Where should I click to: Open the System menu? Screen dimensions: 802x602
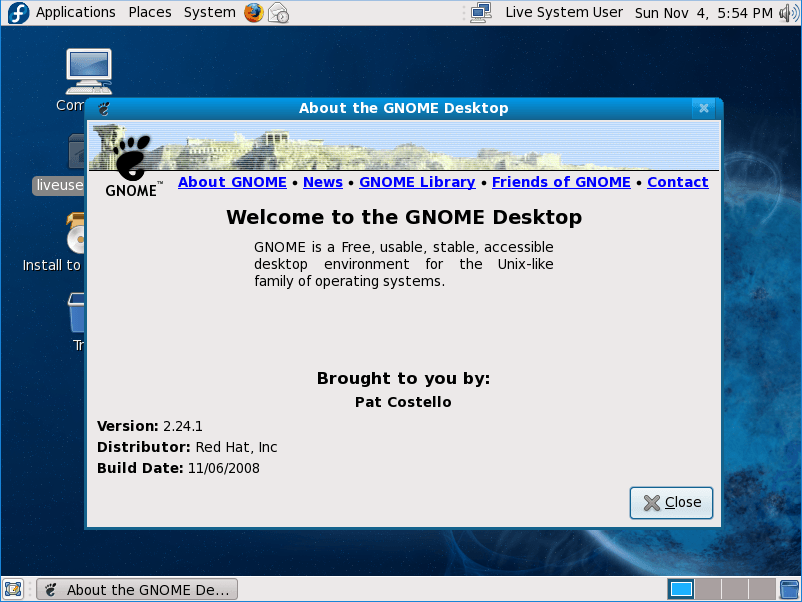[x=210, y=13]
